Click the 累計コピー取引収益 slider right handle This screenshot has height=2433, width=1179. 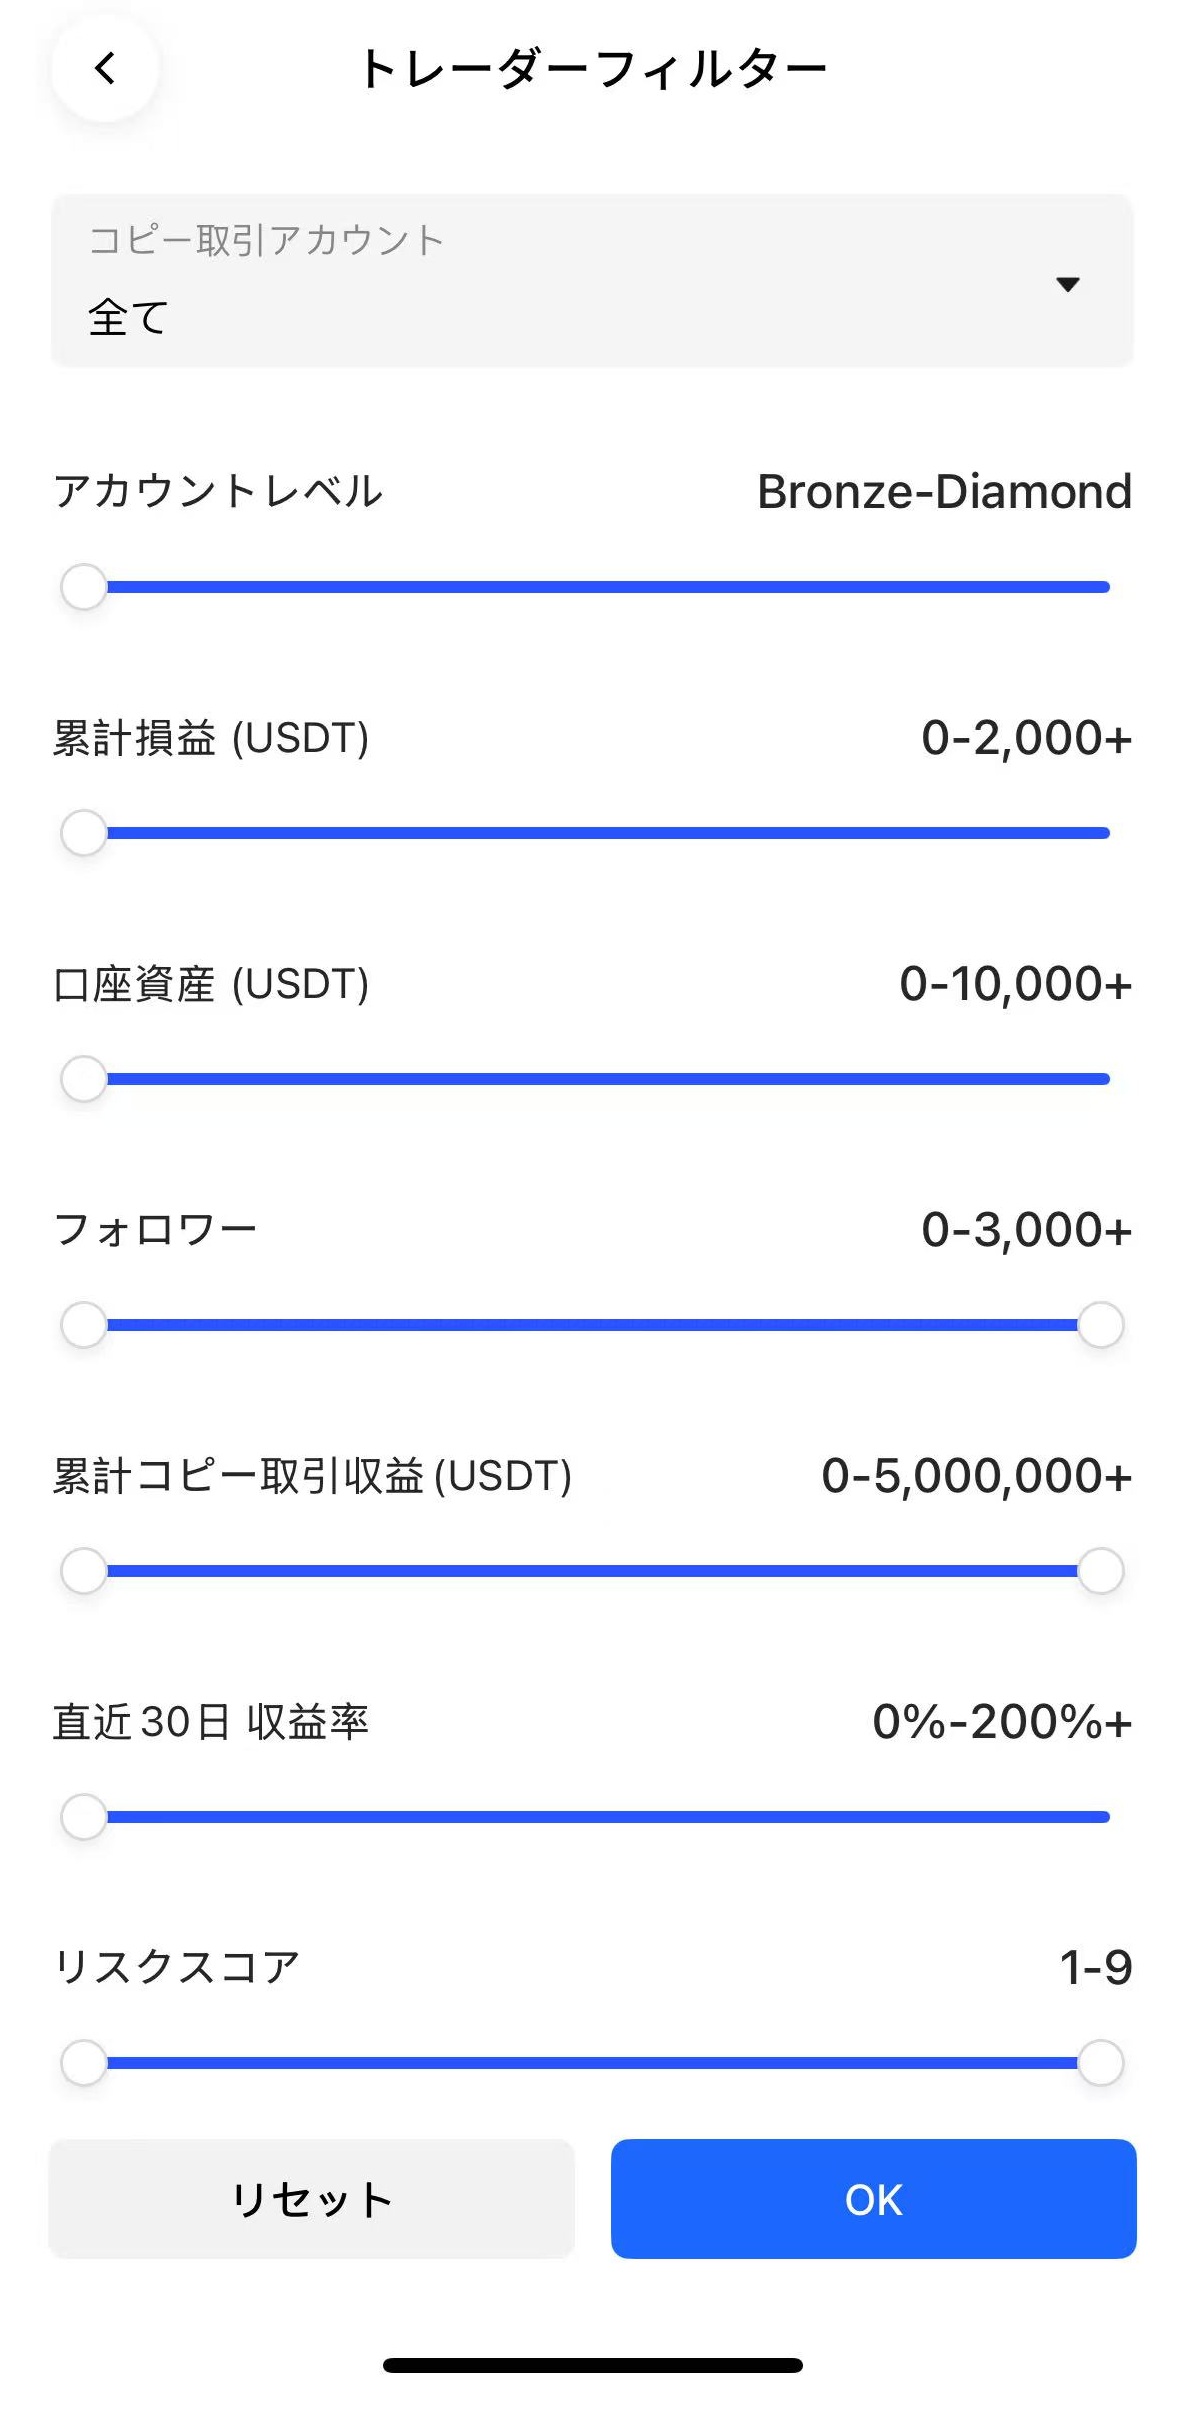pos(1100,1571)
